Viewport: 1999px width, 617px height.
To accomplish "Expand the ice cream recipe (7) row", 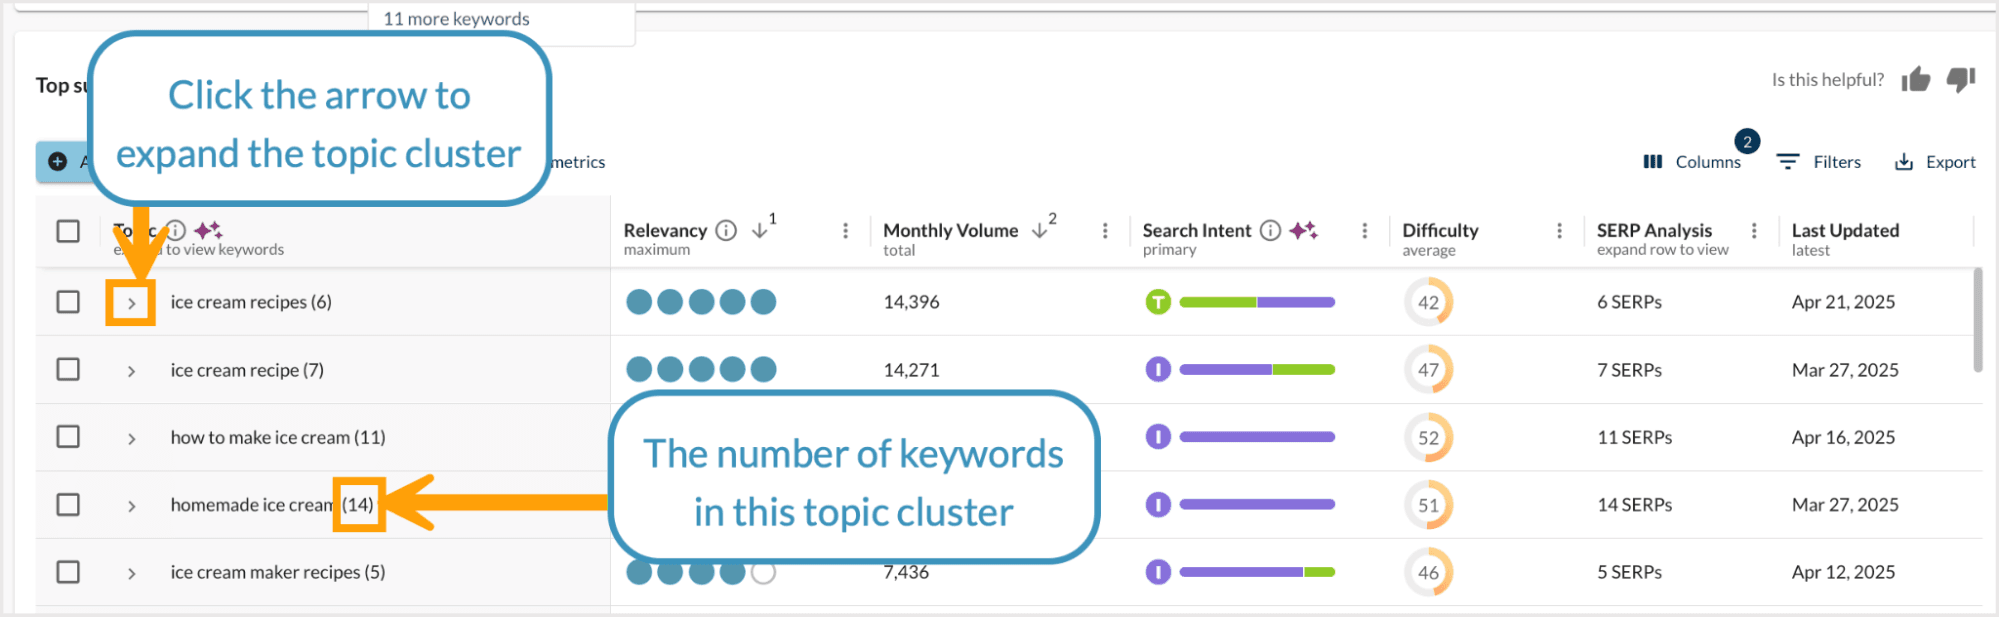I will tap(131, 371).
